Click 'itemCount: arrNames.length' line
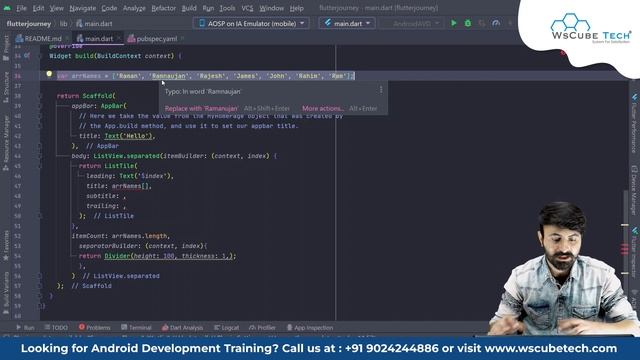The image size is (640, 360). pyautogui.click(x=120, y=236)
